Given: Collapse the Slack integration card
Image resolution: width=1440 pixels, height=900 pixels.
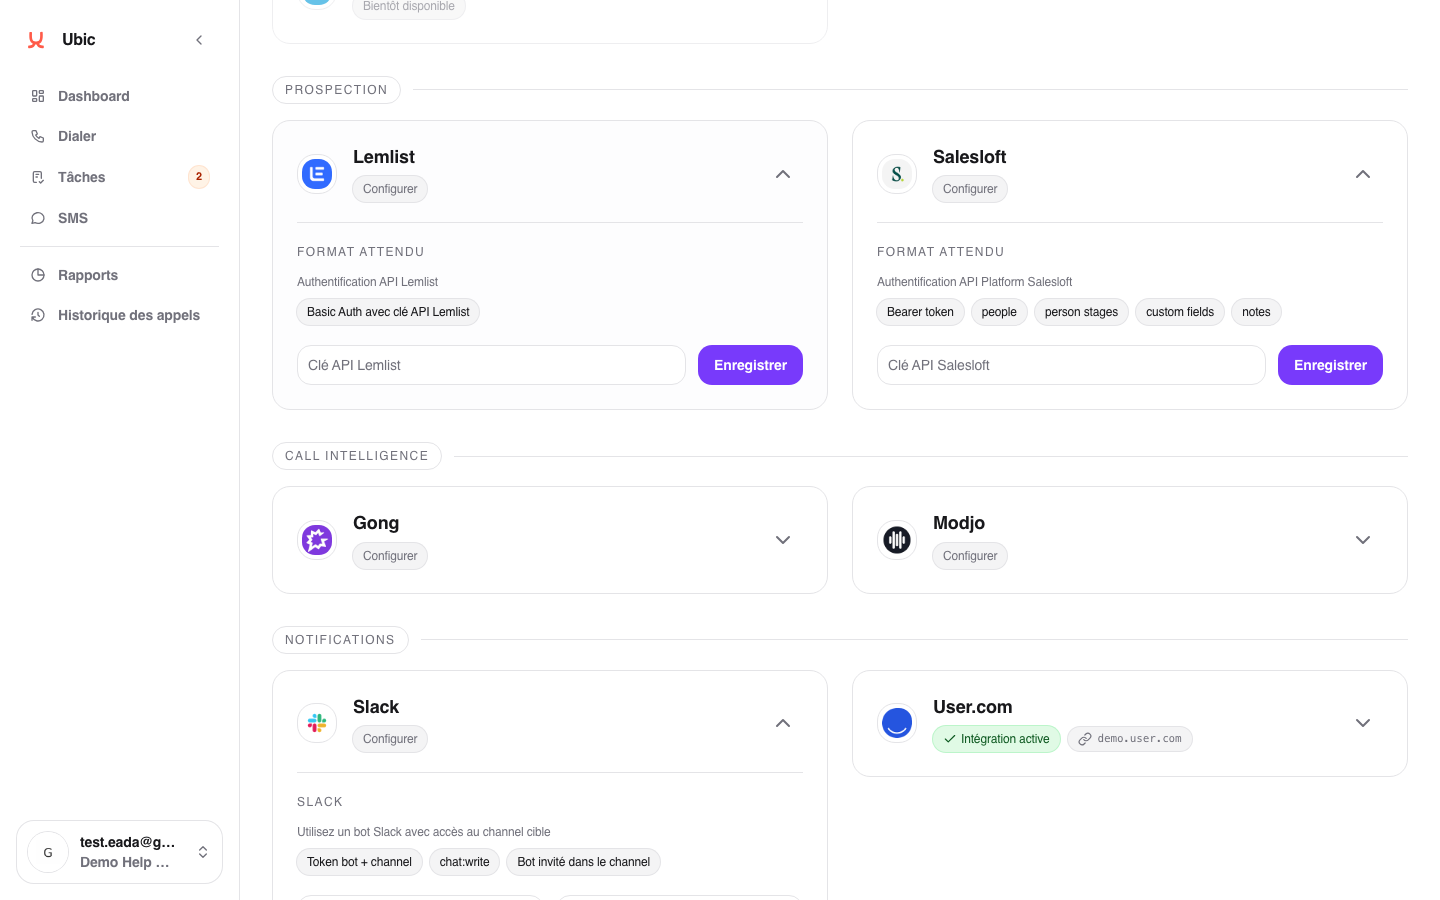Looking at the screenshot, I should click(x=783, y=723).
